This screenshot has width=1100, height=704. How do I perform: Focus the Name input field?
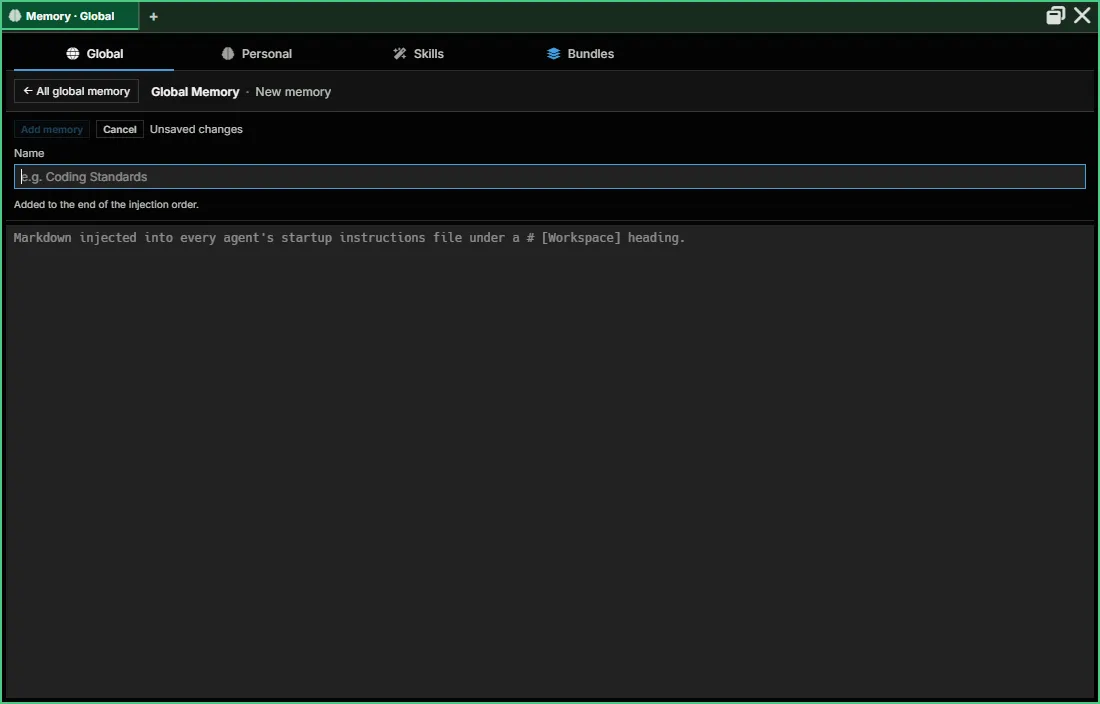(550, 177)
